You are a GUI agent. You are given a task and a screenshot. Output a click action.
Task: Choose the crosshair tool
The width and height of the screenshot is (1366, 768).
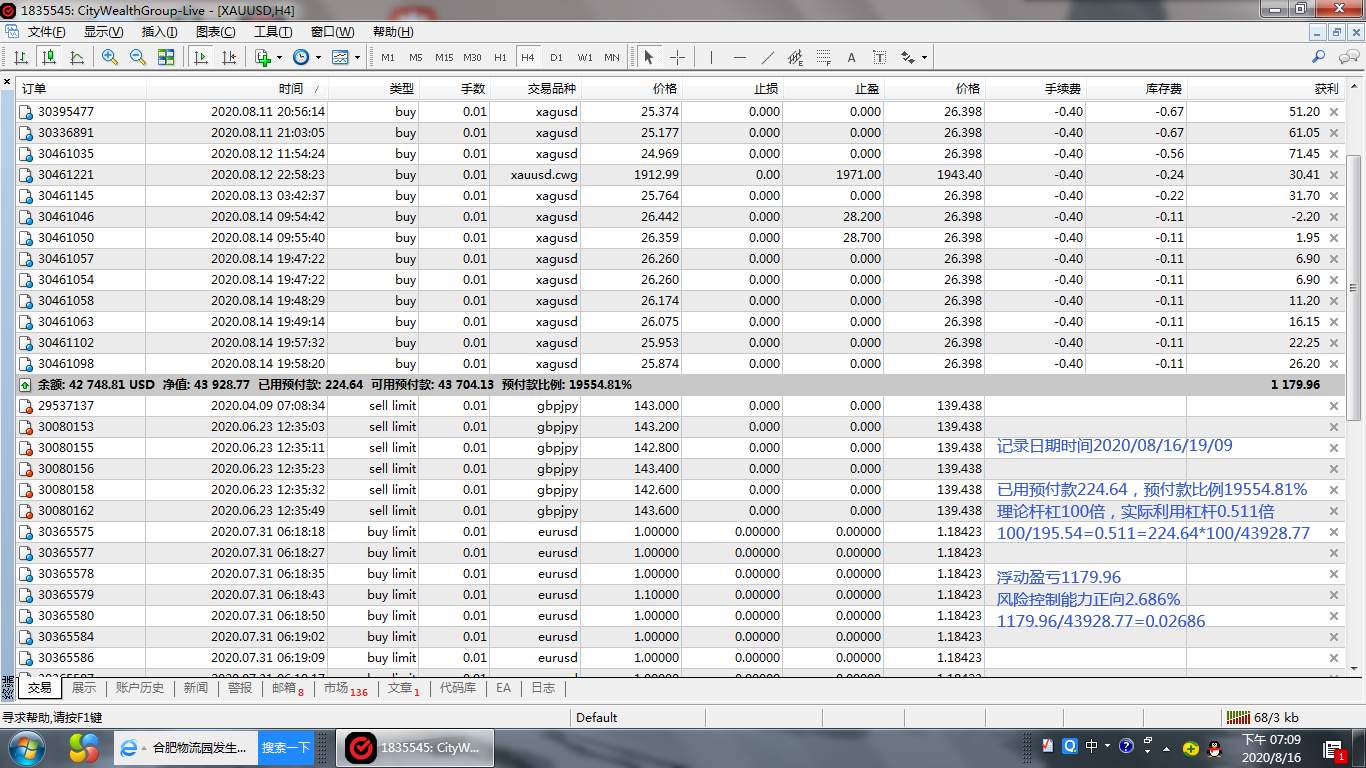(677, 57)
